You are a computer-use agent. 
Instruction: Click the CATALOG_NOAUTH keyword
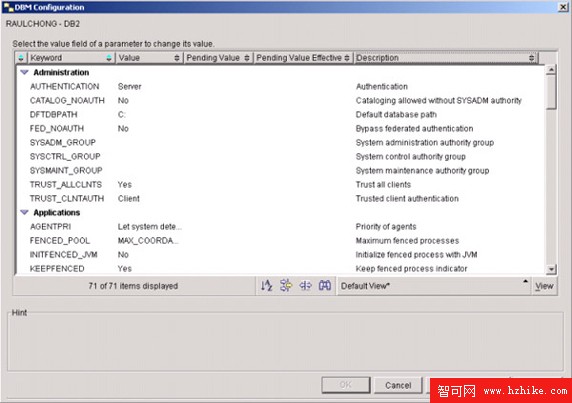67,101
